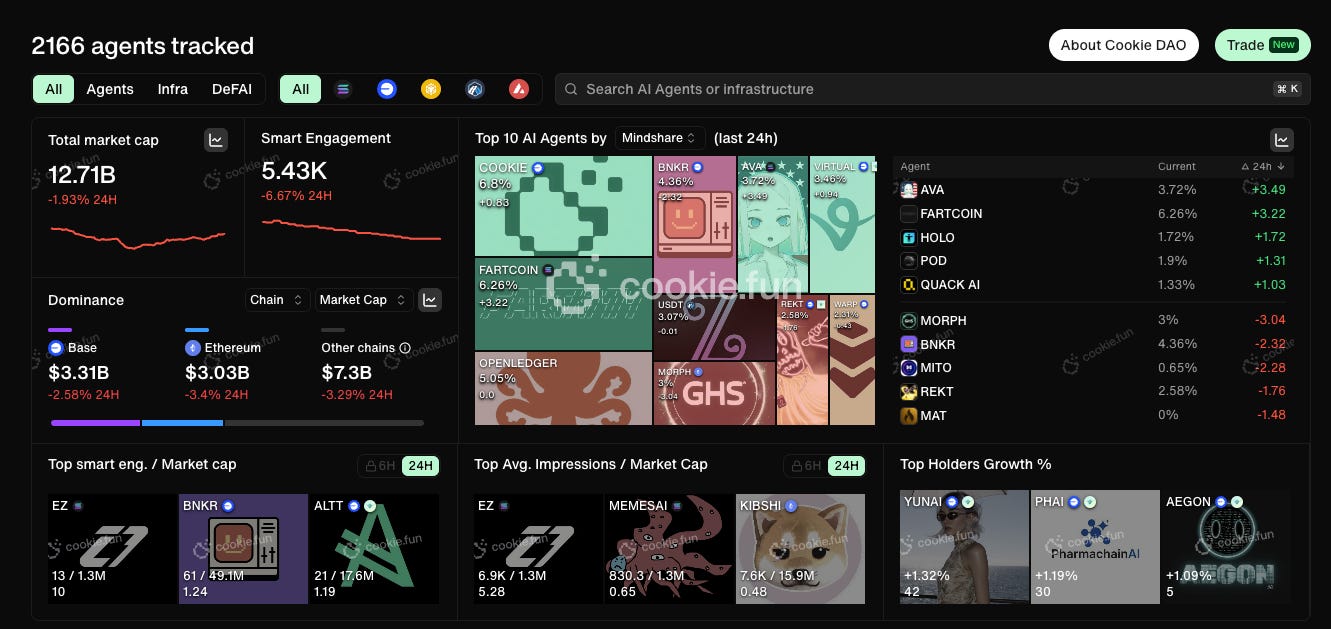
Task: Sort table by Current column
Action: coord(1177,167)
